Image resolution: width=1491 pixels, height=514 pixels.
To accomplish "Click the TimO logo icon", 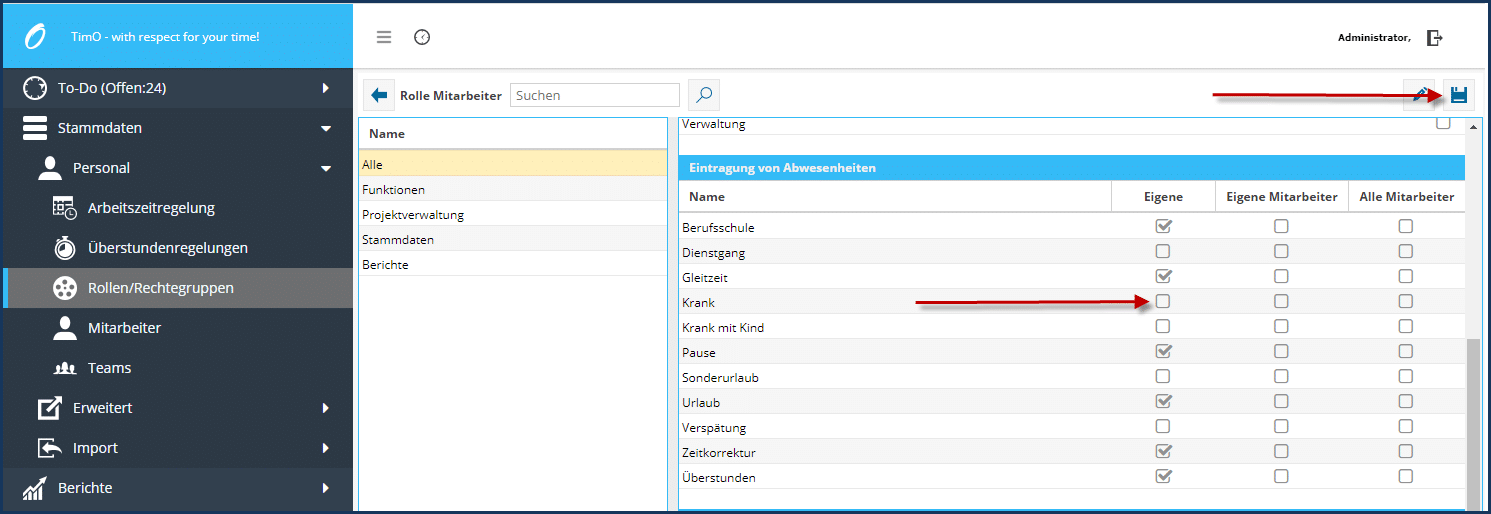I will pos(35,37).
